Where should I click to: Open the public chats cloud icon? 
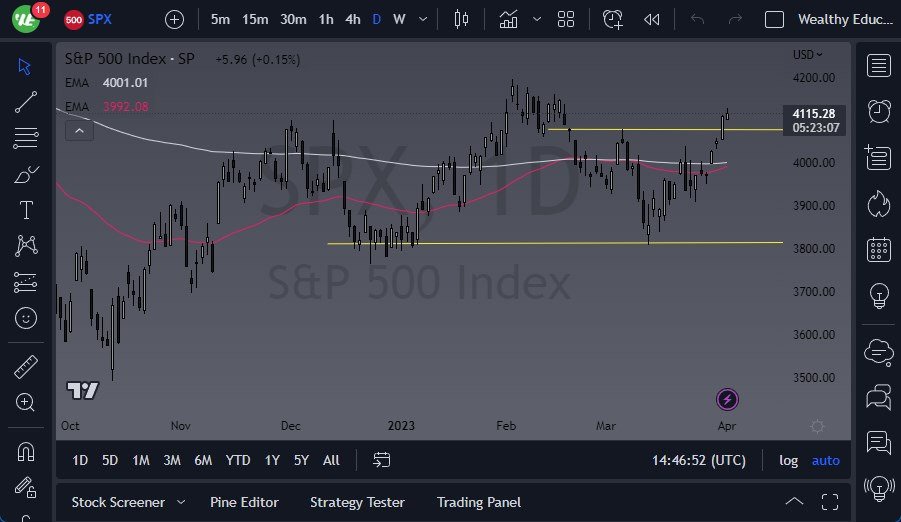(879, 351)
